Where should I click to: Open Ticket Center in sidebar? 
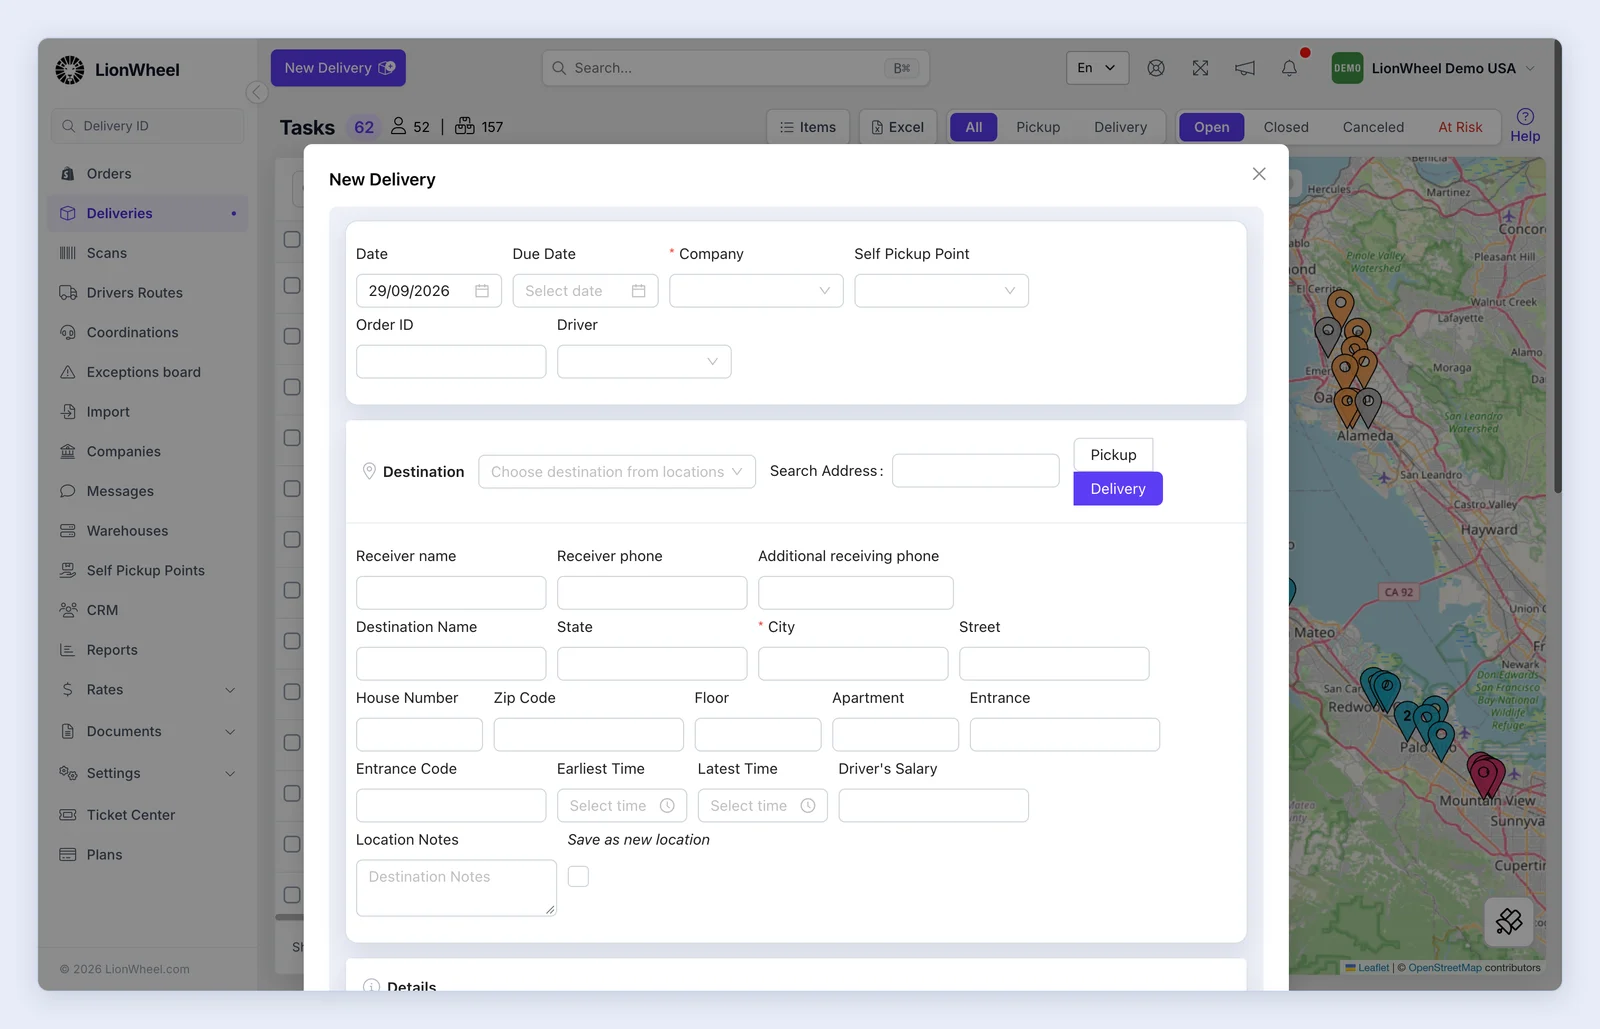147,815
